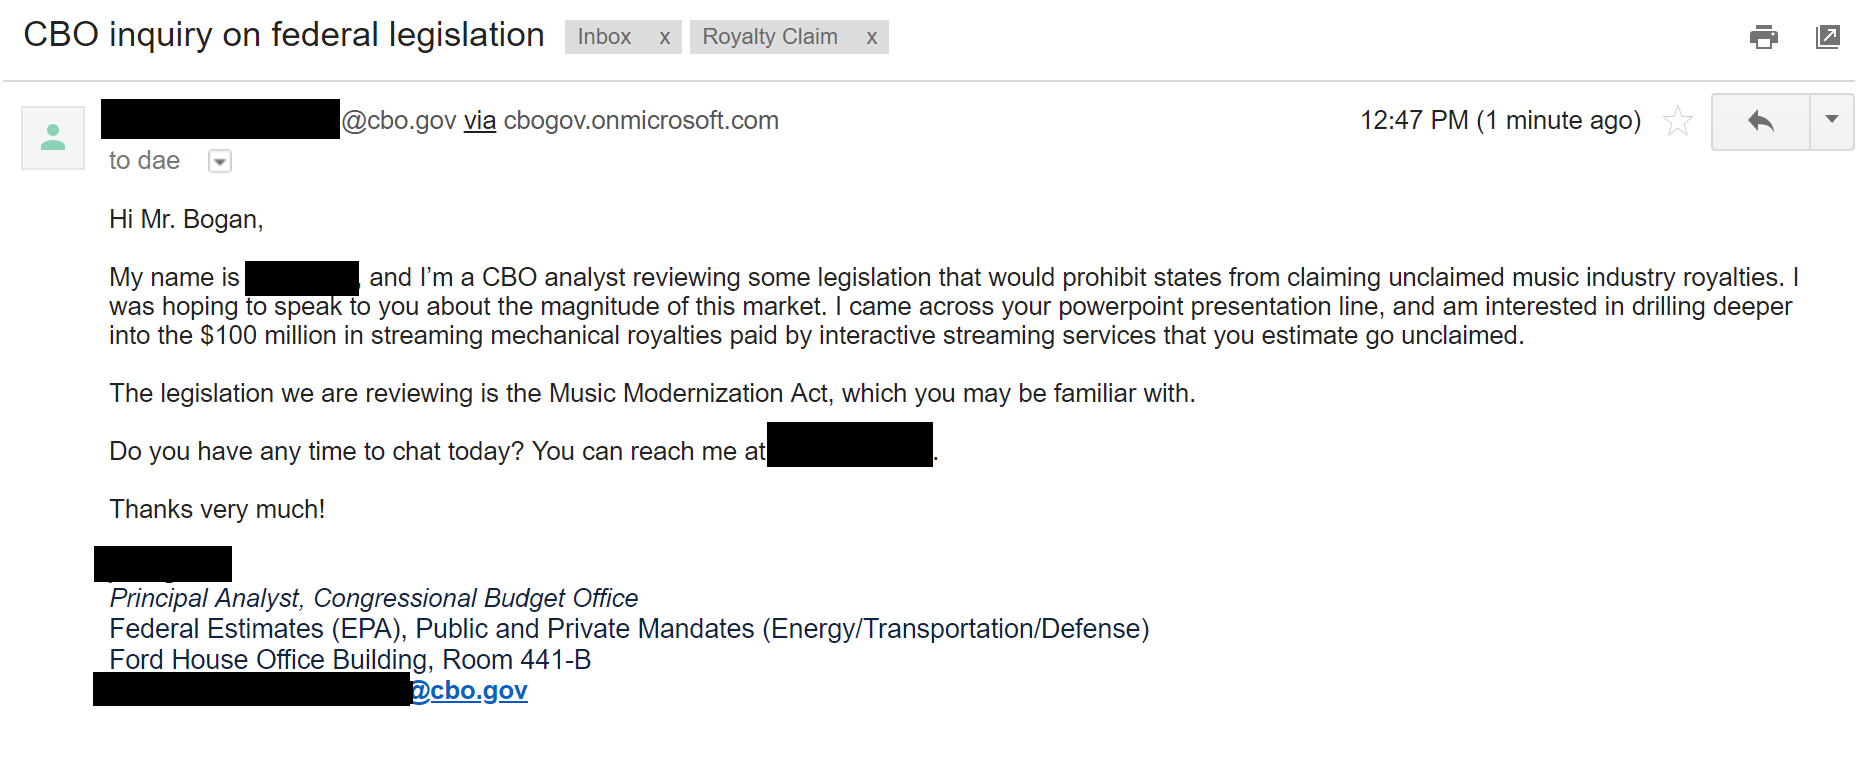This screenshot has height=782, width=1860.
Task: Click the sender's @cbo.gov address in header
Action: pyautogui.click(x=399, y=121)
